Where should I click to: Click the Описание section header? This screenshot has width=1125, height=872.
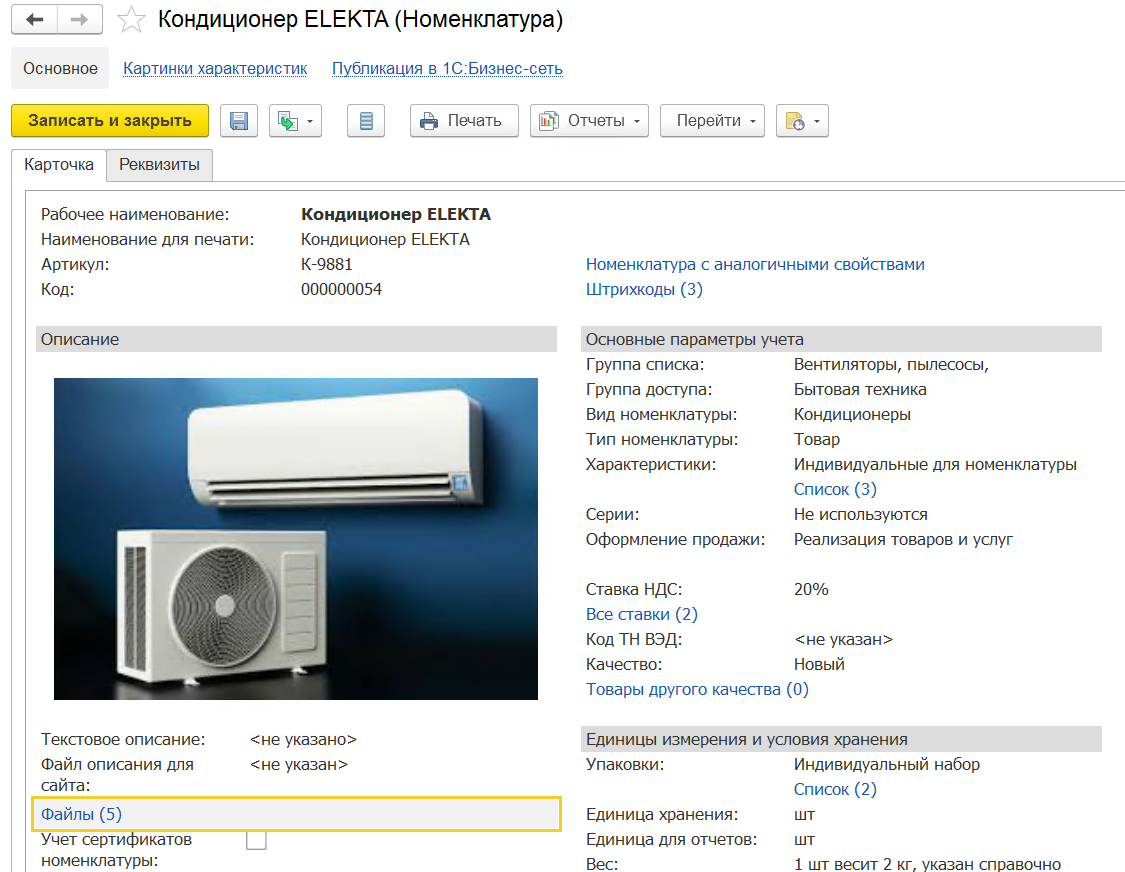coord(296,339)
